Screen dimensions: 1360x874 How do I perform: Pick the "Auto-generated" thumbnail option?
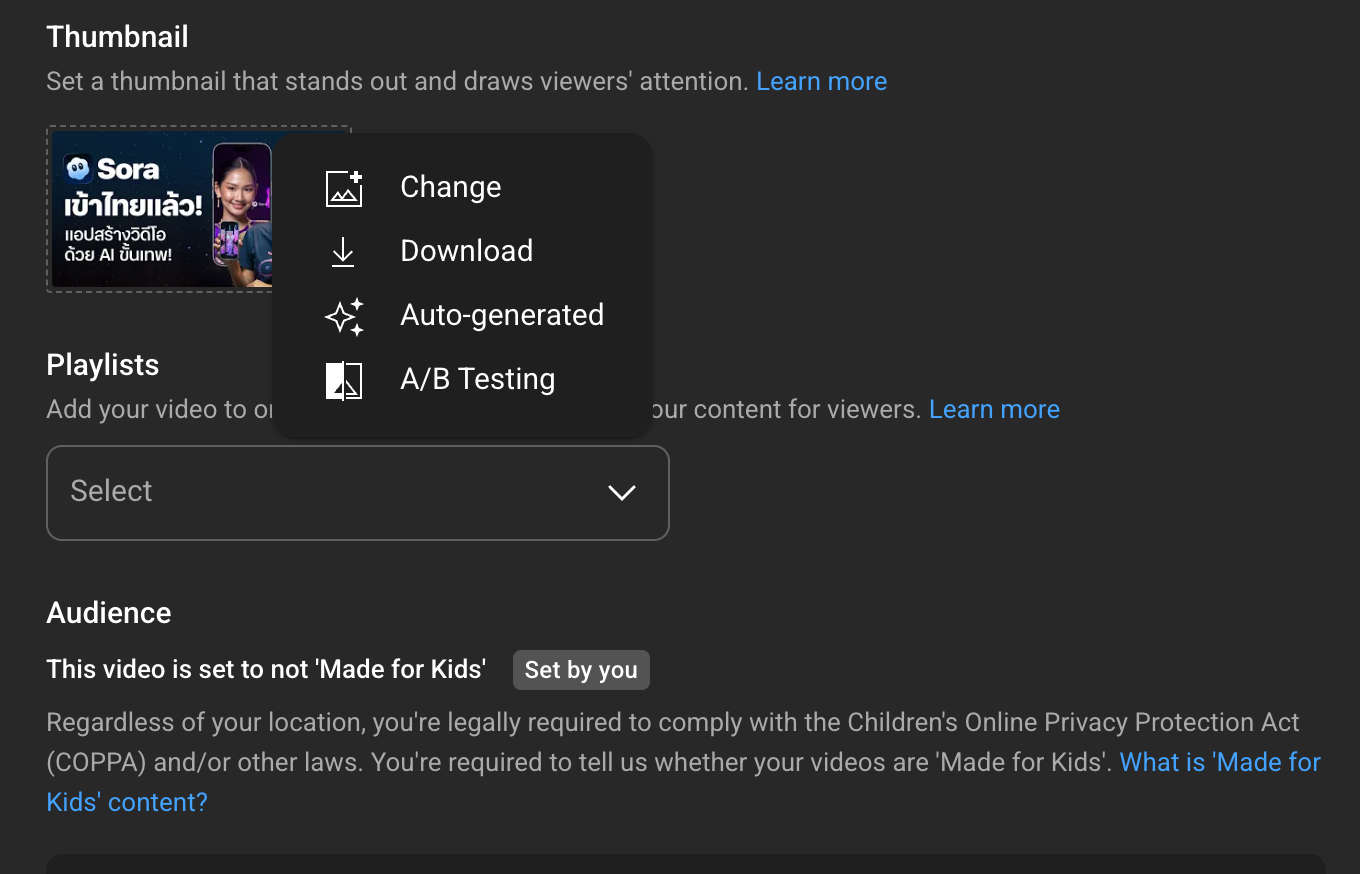pos(502,316)
